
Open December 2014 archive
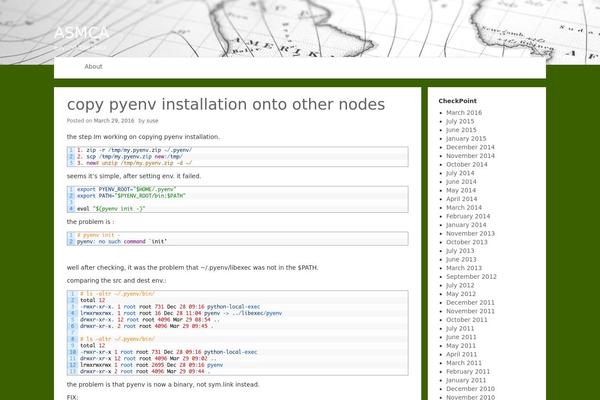click(470, 147)
